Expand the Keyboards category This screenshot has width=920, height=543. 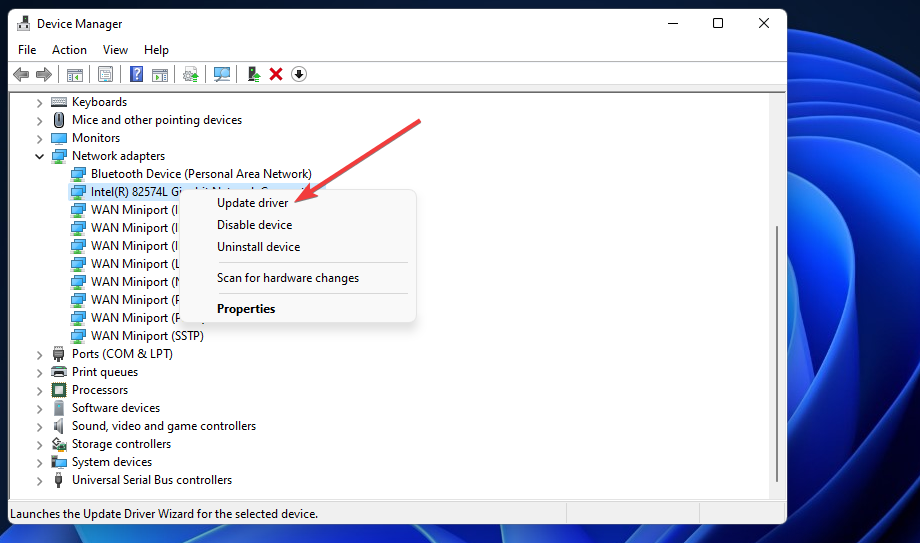coord(39,103)
